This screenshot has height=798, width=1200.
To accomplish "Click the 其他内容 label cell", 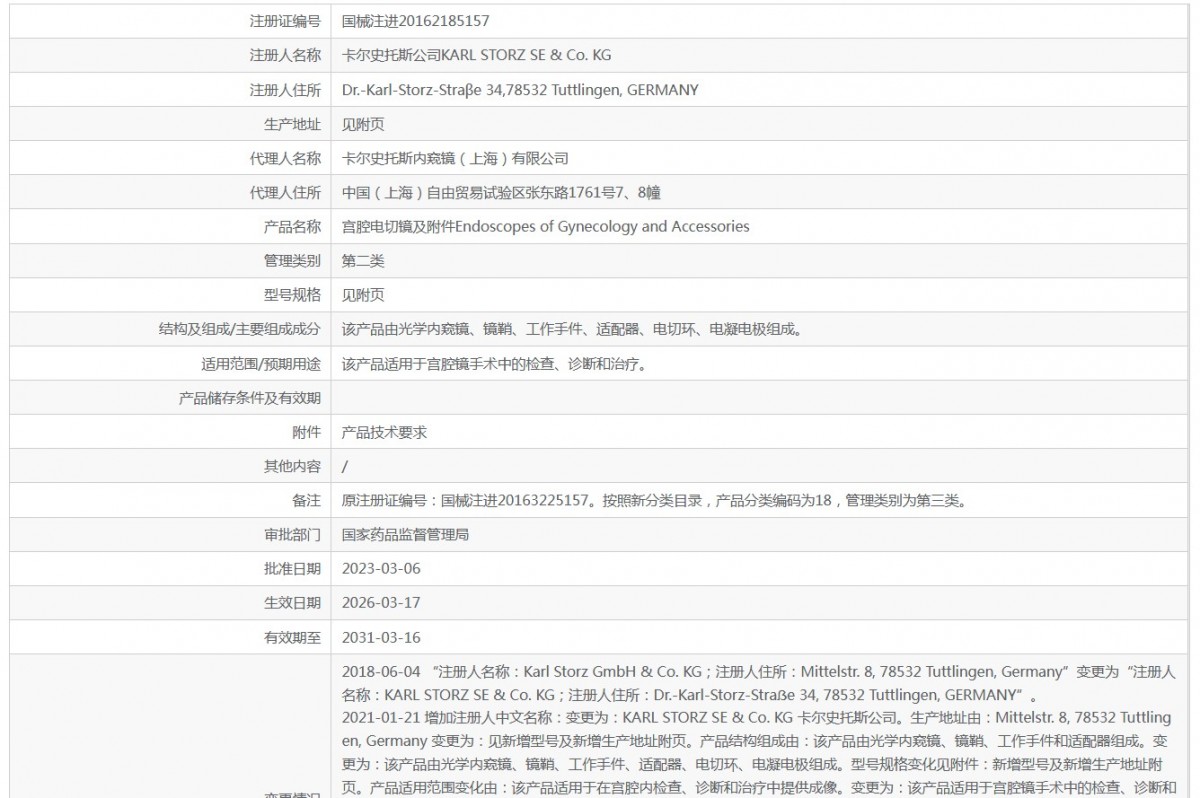I will pos(171,466).
